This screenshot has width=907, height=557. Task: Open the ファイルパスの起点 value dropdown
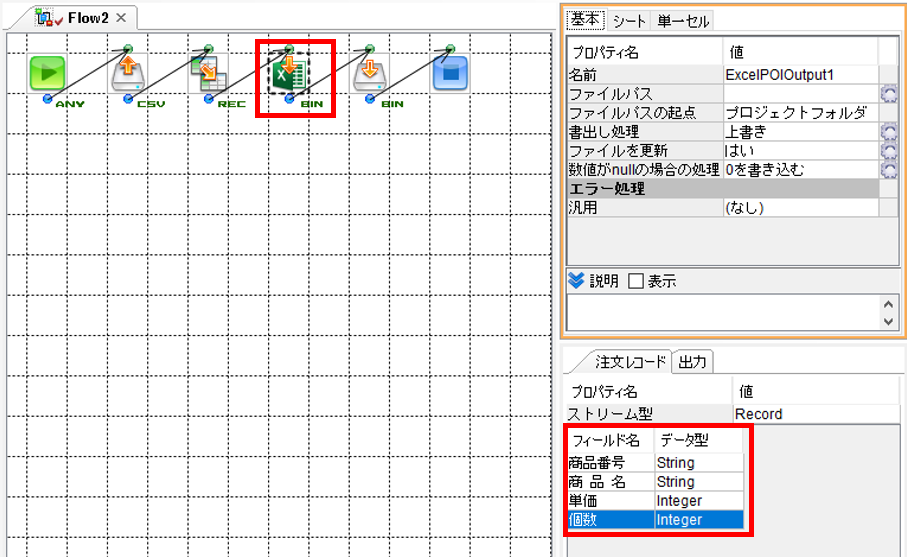pos(801,113)
